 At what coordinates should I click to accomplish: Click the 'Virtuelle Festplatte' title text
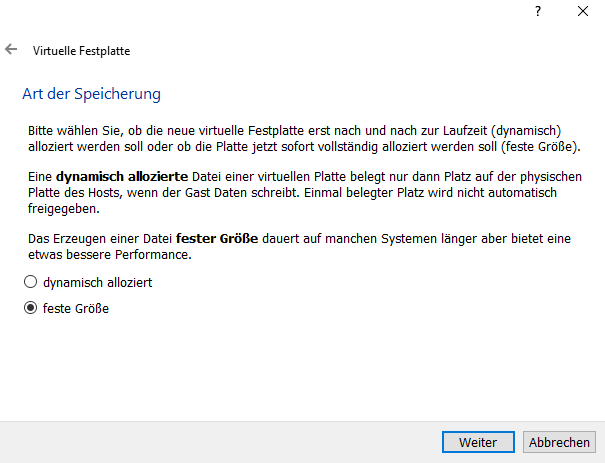pyautogui.click(x=81, y=51)
